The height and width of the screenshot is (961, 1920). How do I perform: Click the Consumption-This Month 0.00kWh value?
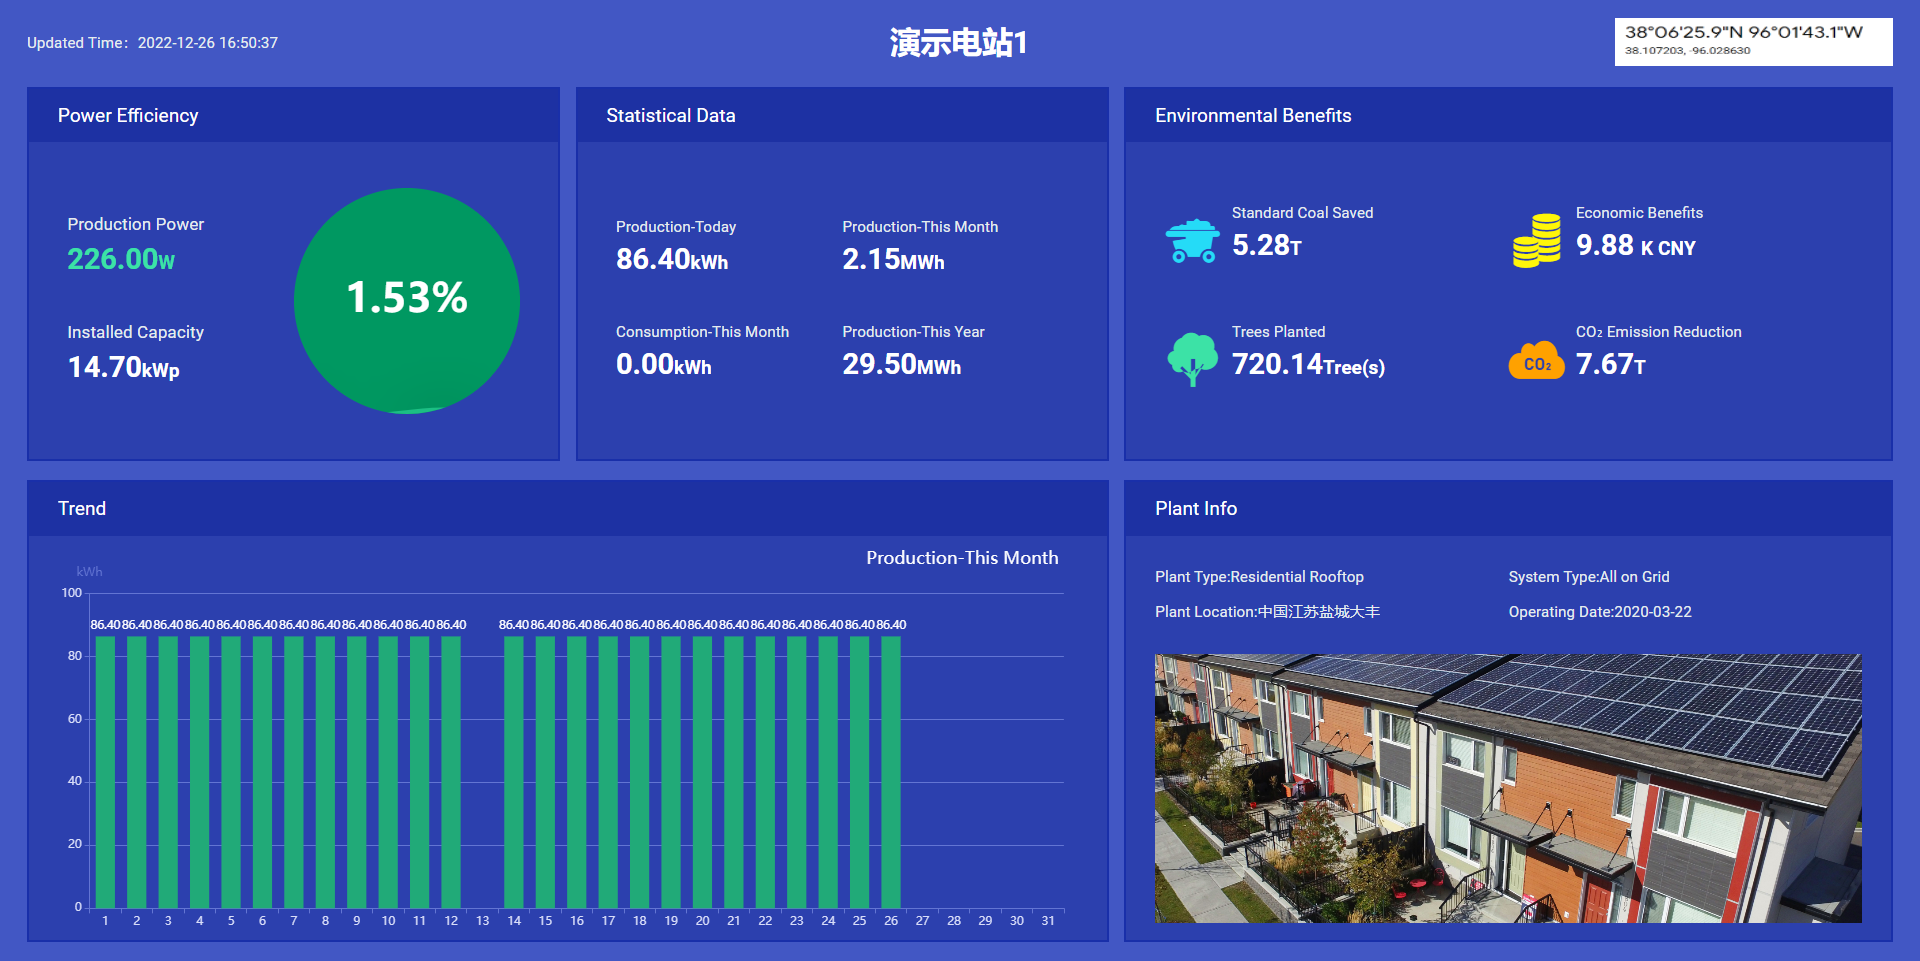[664, 365]
